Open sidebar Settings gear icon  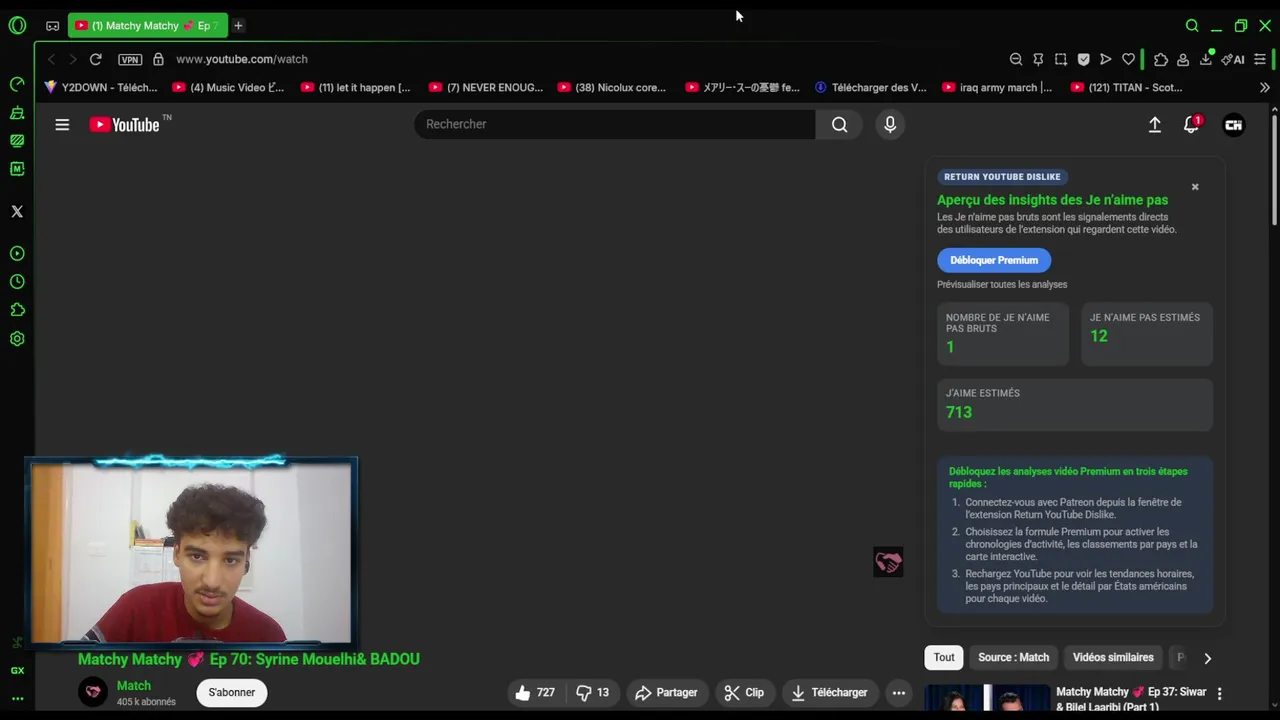[17, 339]
